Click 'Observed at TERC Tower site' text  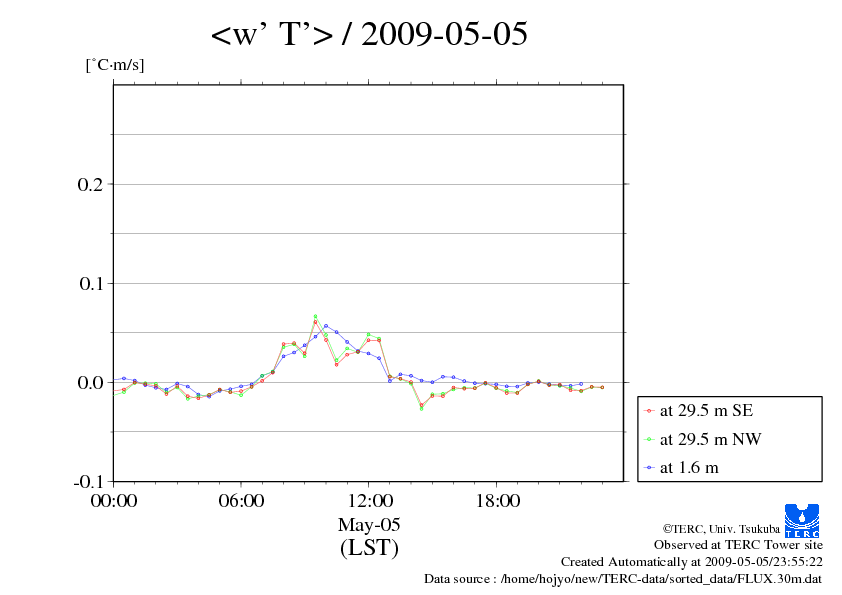(x=738, y=545)
